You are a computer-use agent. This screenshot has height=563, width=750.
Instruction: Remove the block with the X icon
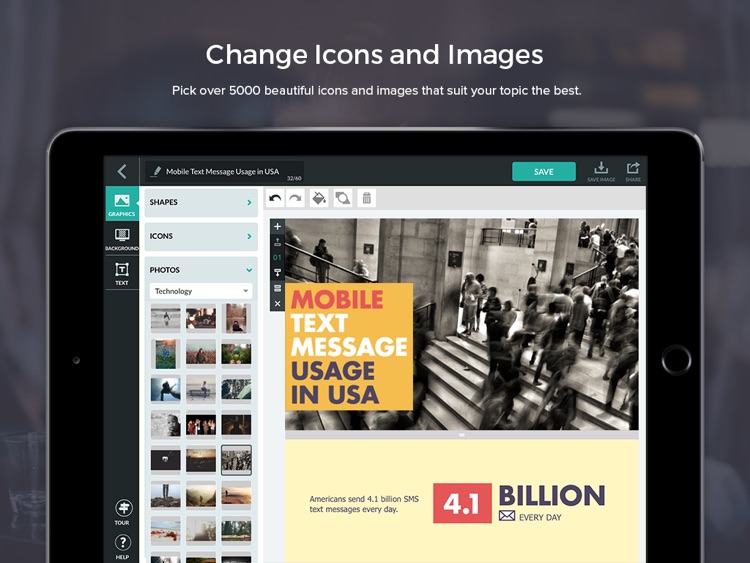[x=277, y=304]
